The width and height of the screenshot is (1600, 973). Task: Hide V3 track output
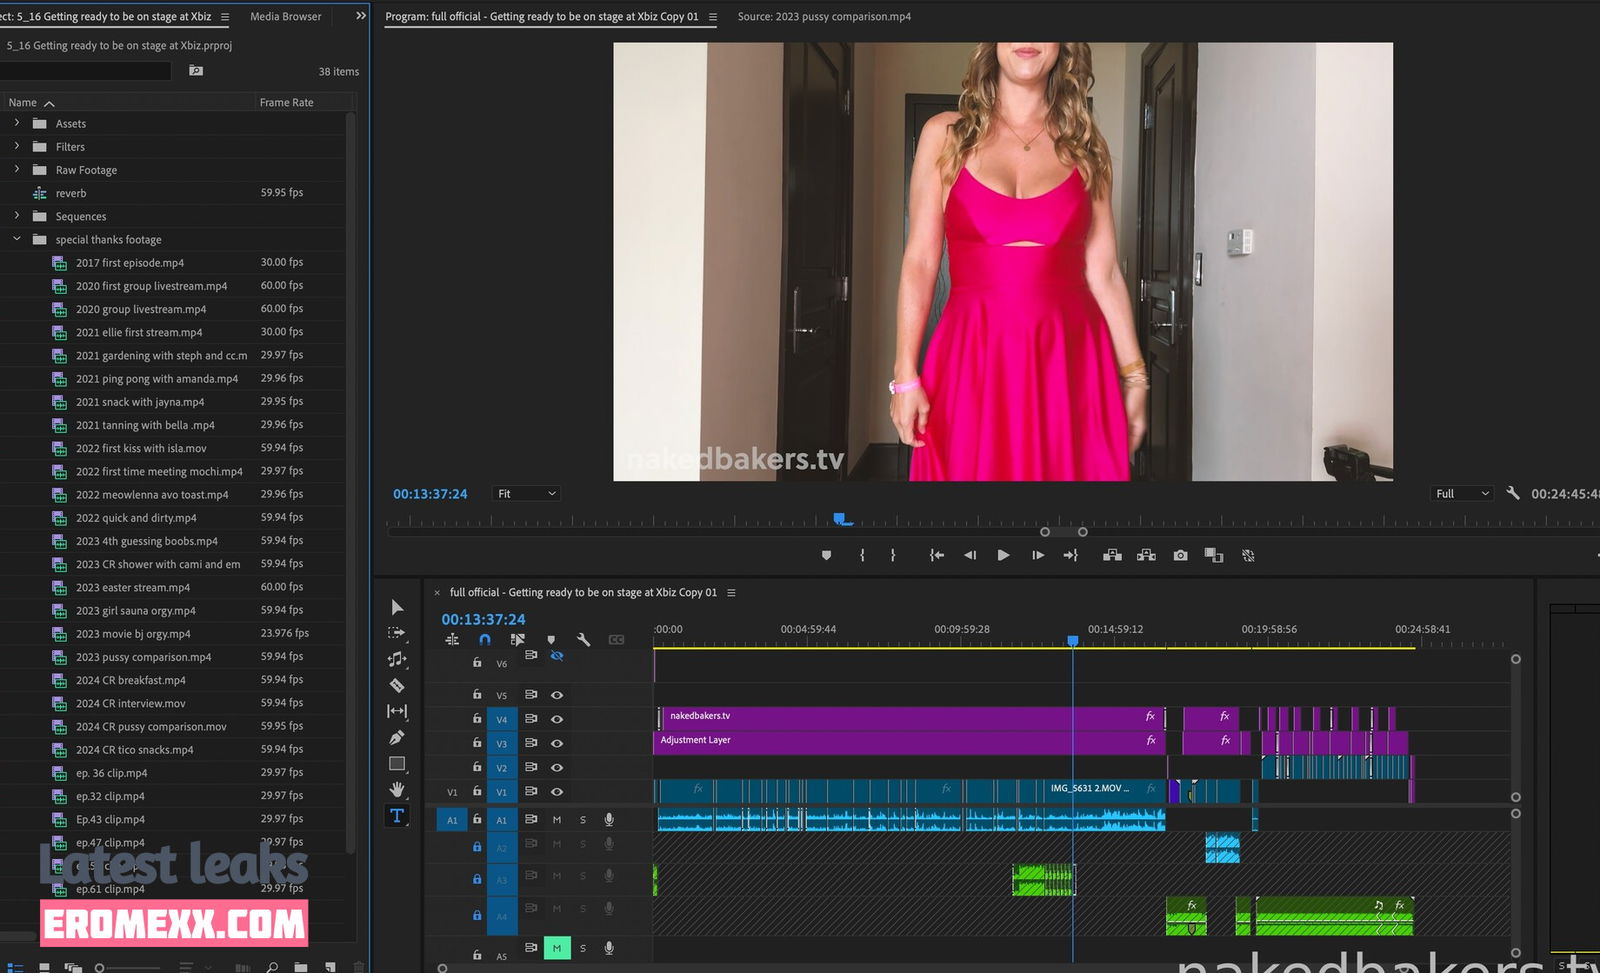pos(557,743)
